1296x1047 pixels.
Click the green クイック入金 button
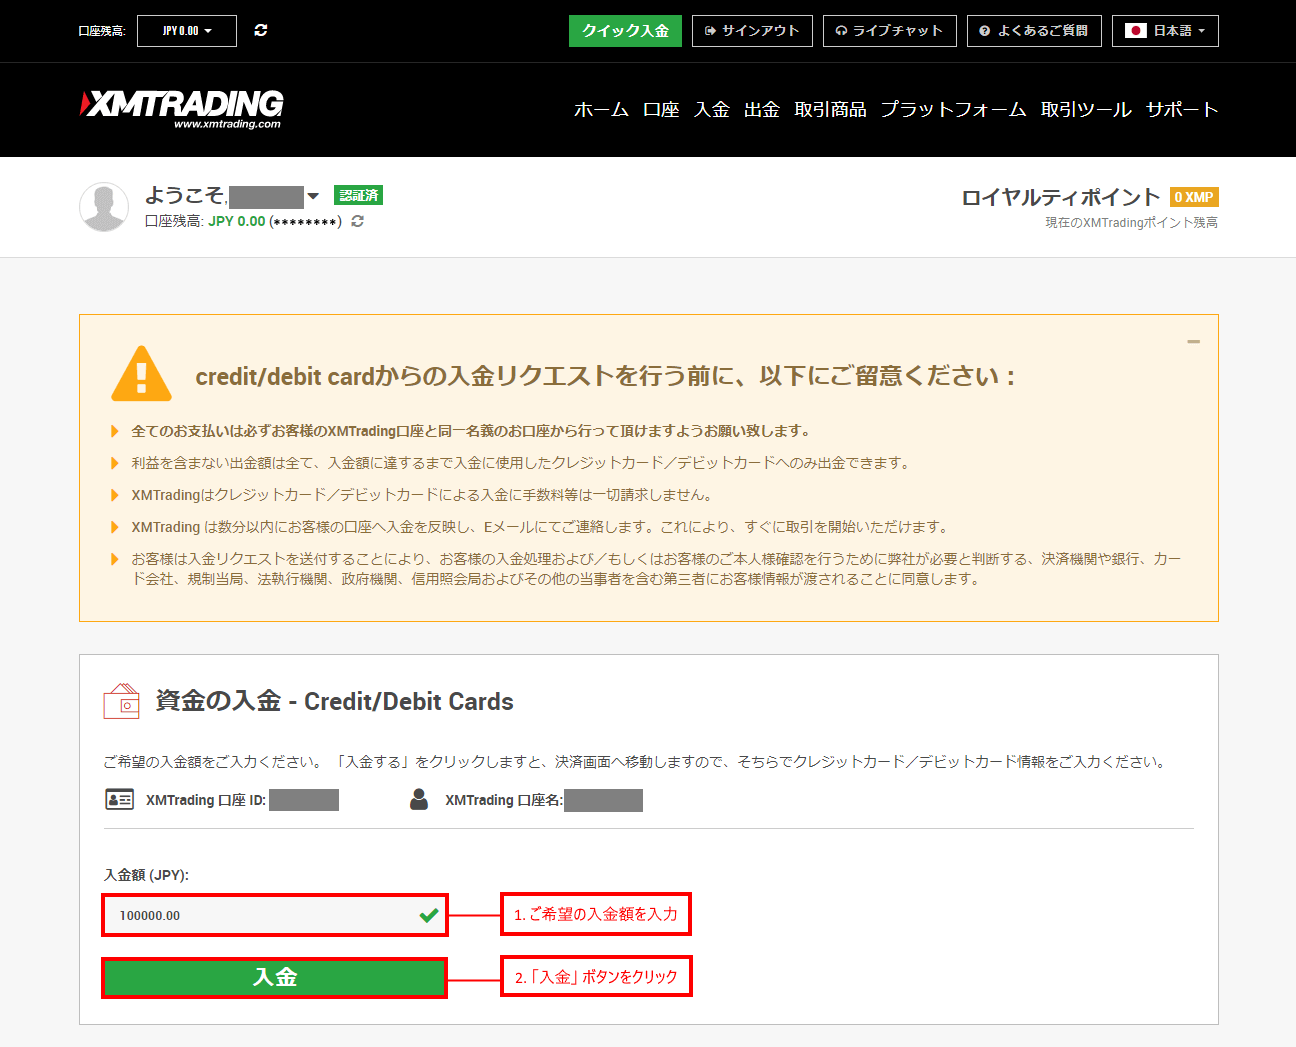[625, 31]
